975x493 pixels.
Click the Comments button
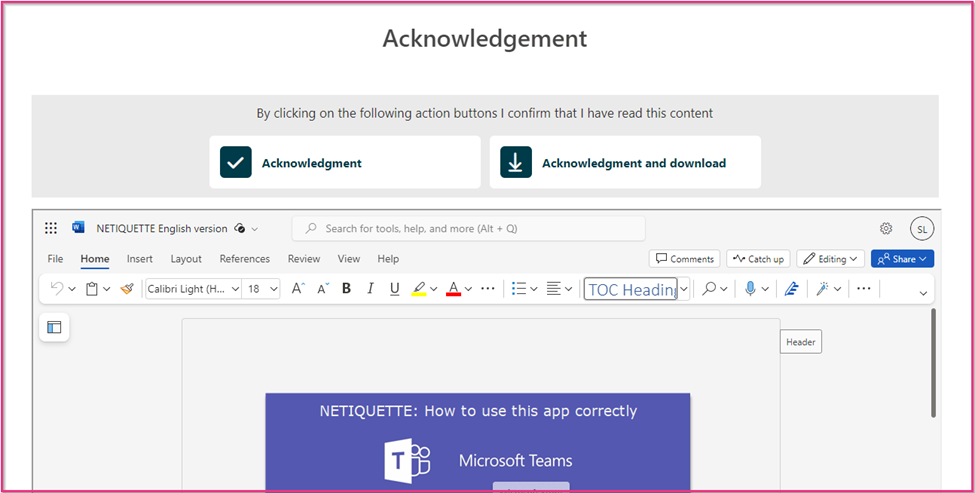(x=684, y=259)
